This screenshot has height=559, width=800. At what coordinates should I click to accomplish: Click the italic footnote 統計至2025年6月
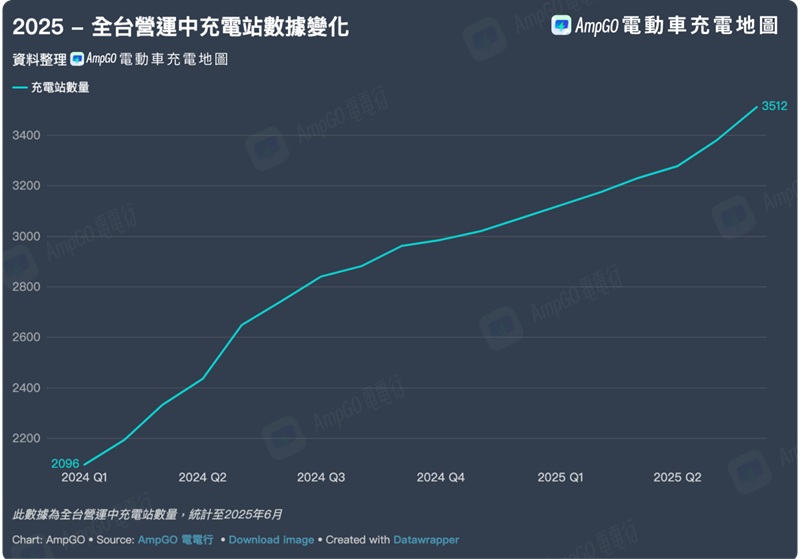coord(234,515)
